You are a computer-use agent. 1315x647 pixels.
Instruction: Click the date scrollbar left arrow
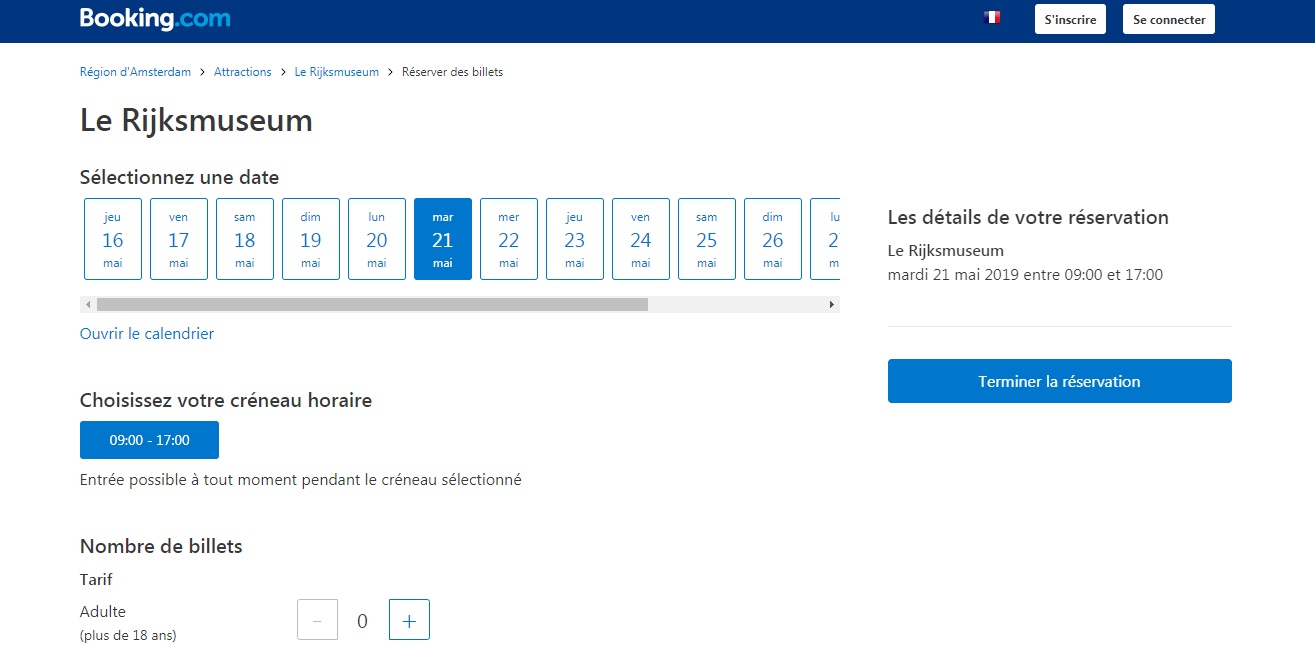(x=88, y=304)
